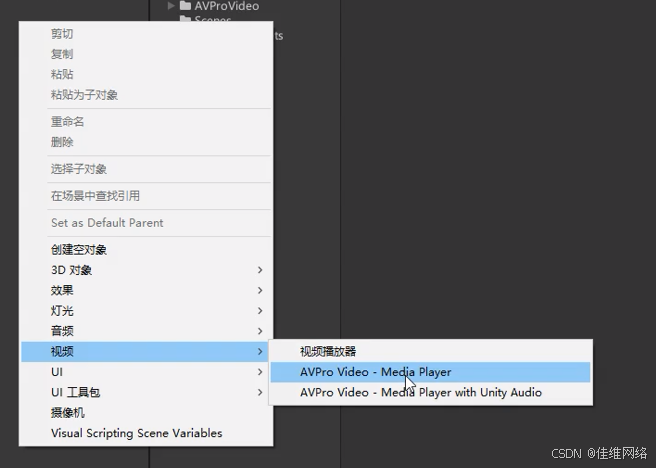Open the 3D 对象 submenu
This screenshot has height=468, width=656.
146,270
